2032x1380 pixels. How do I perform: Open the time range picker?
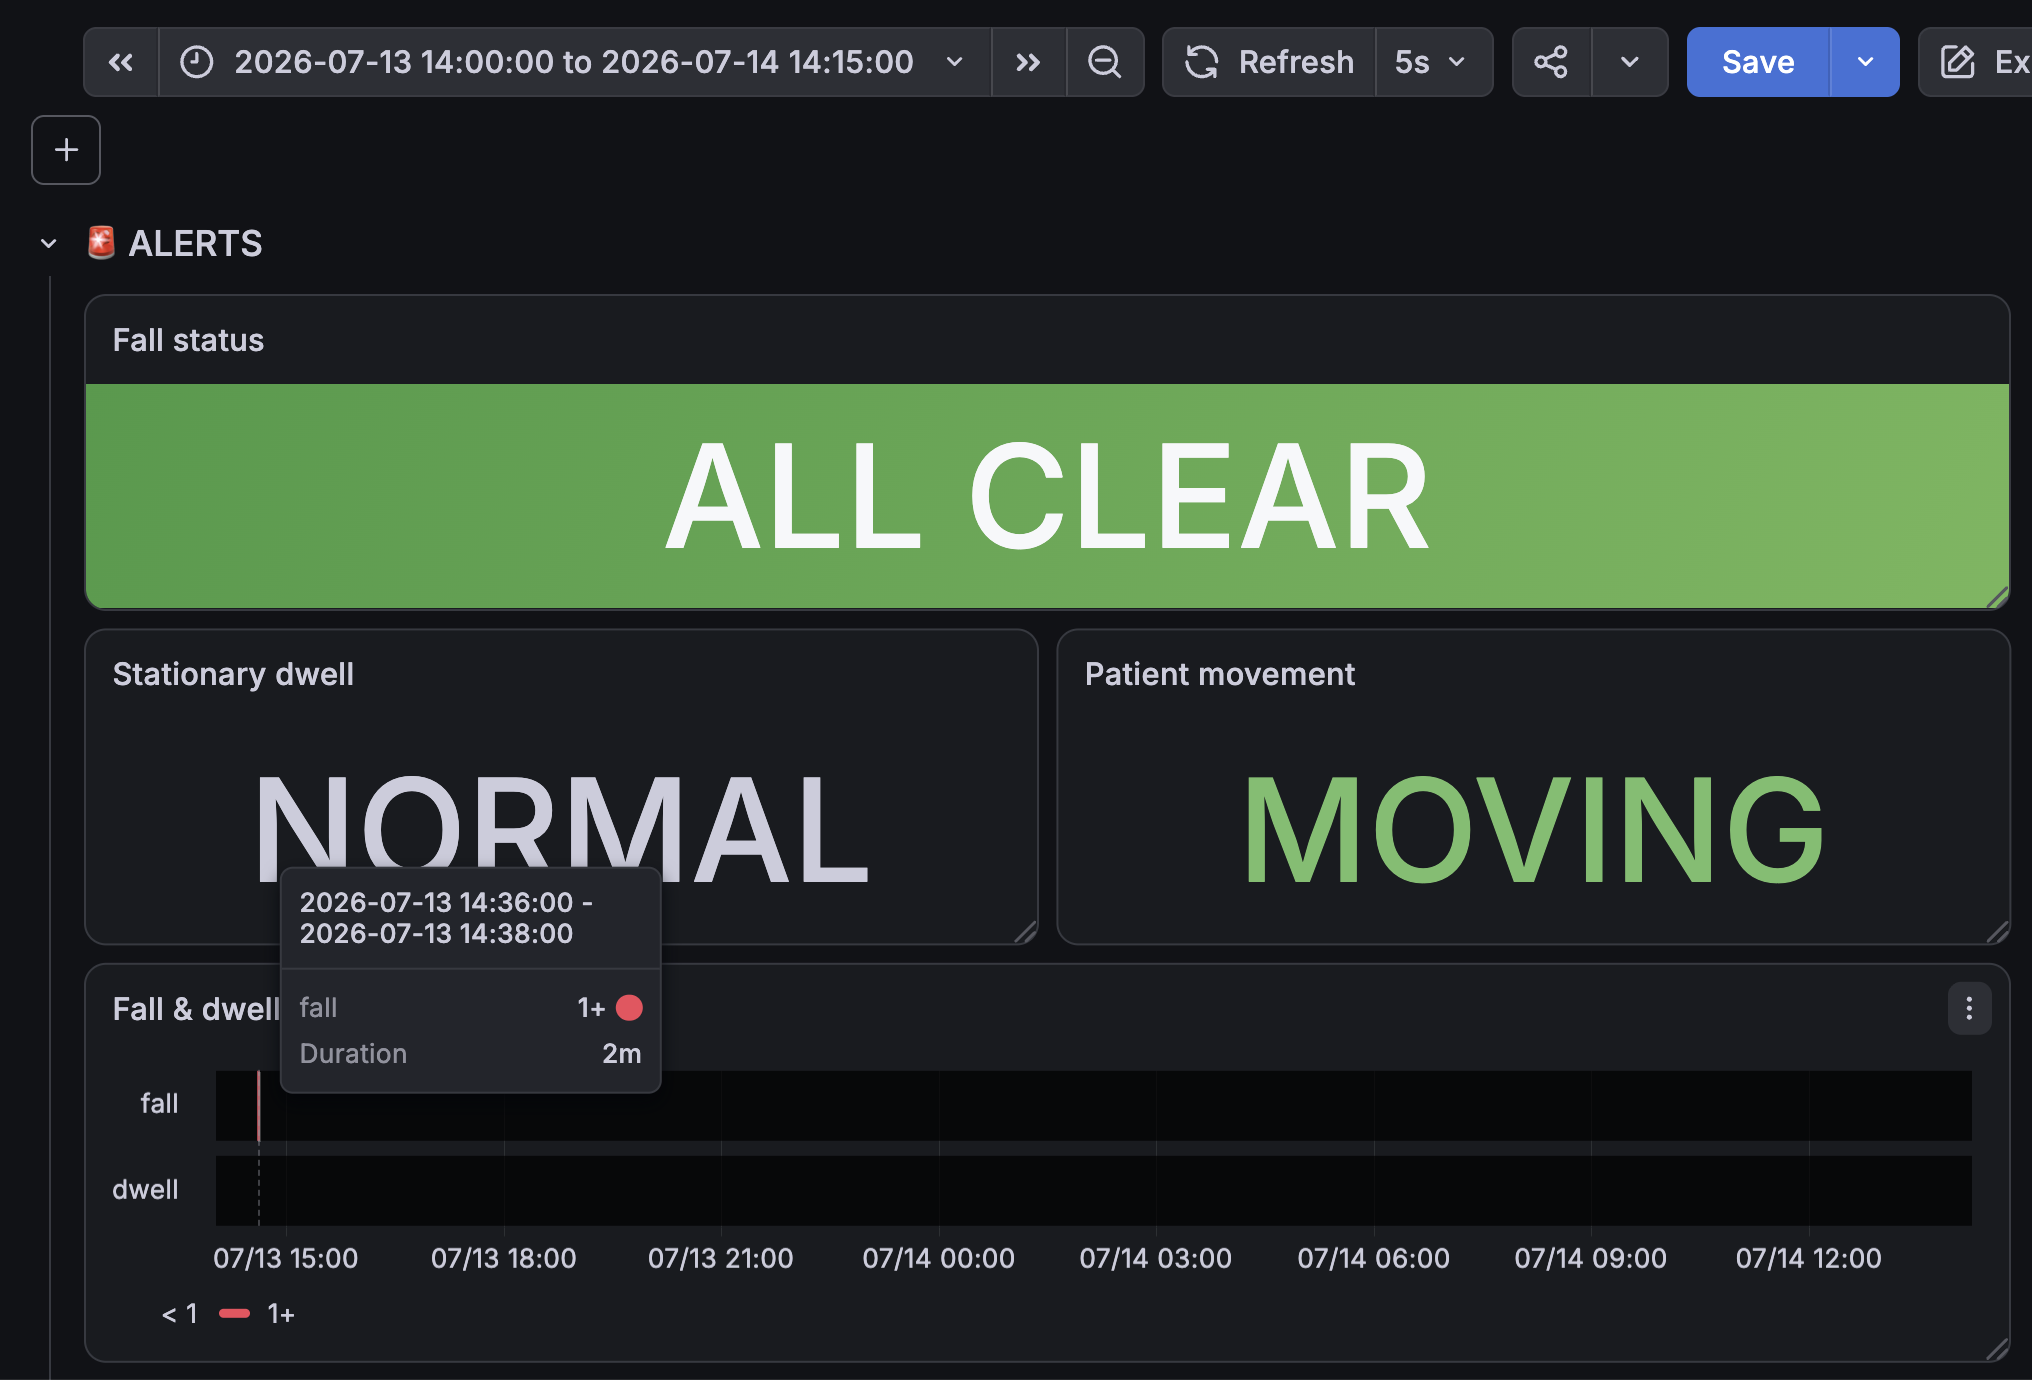(575, 62)
